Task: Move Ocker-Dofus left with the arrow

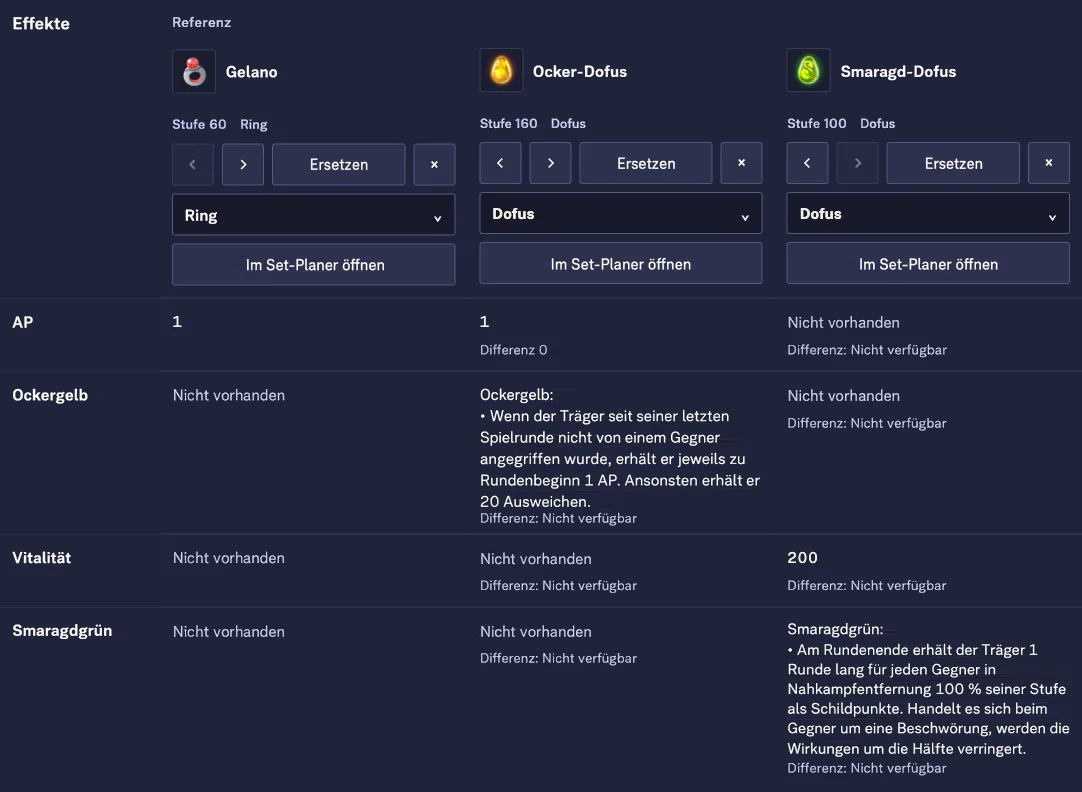Action: coord(500,163)
